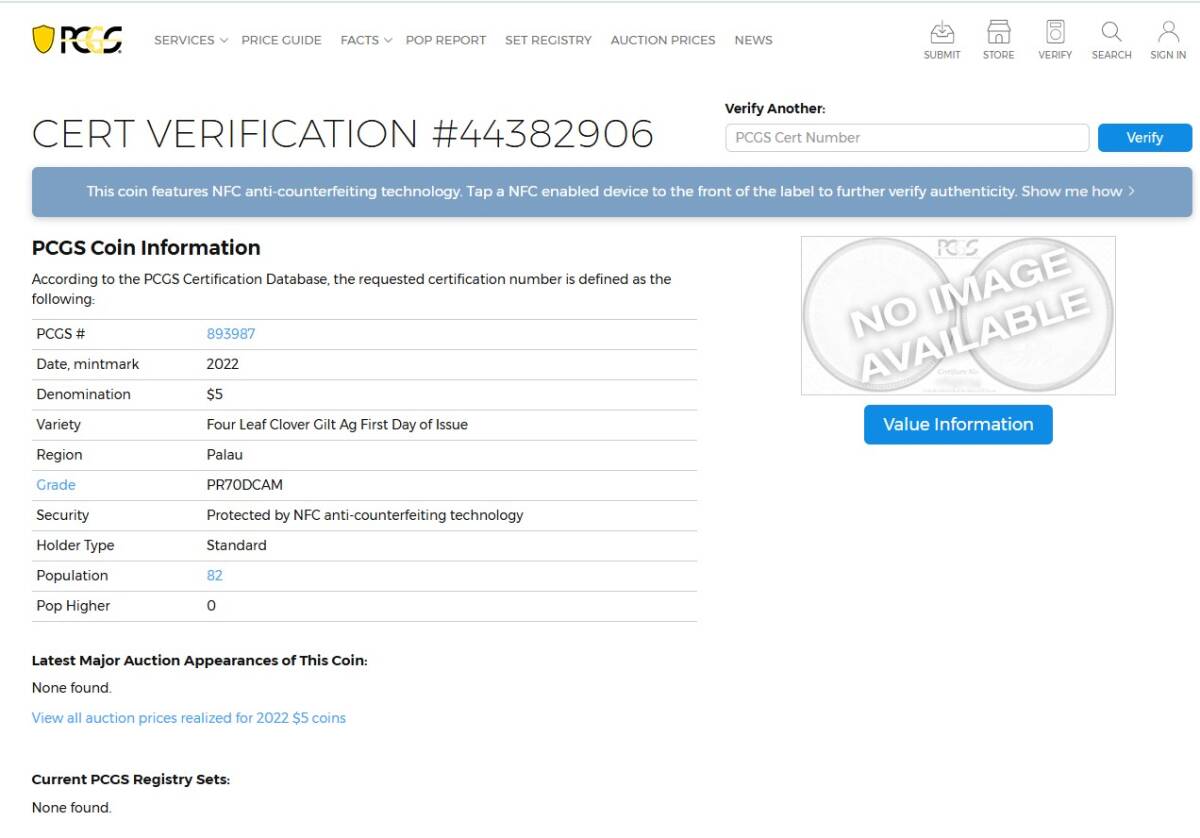Click 'Current PCGS Registry Sets' heading
Viewport: 1200px width, 838px height.
click(131, 780)
